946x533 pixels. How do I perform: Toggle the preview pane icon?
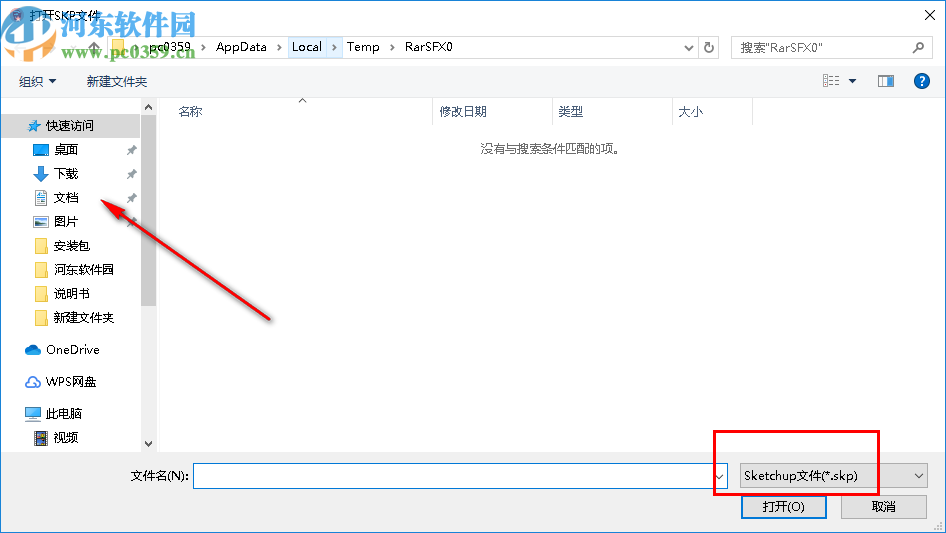coord(886,81)
